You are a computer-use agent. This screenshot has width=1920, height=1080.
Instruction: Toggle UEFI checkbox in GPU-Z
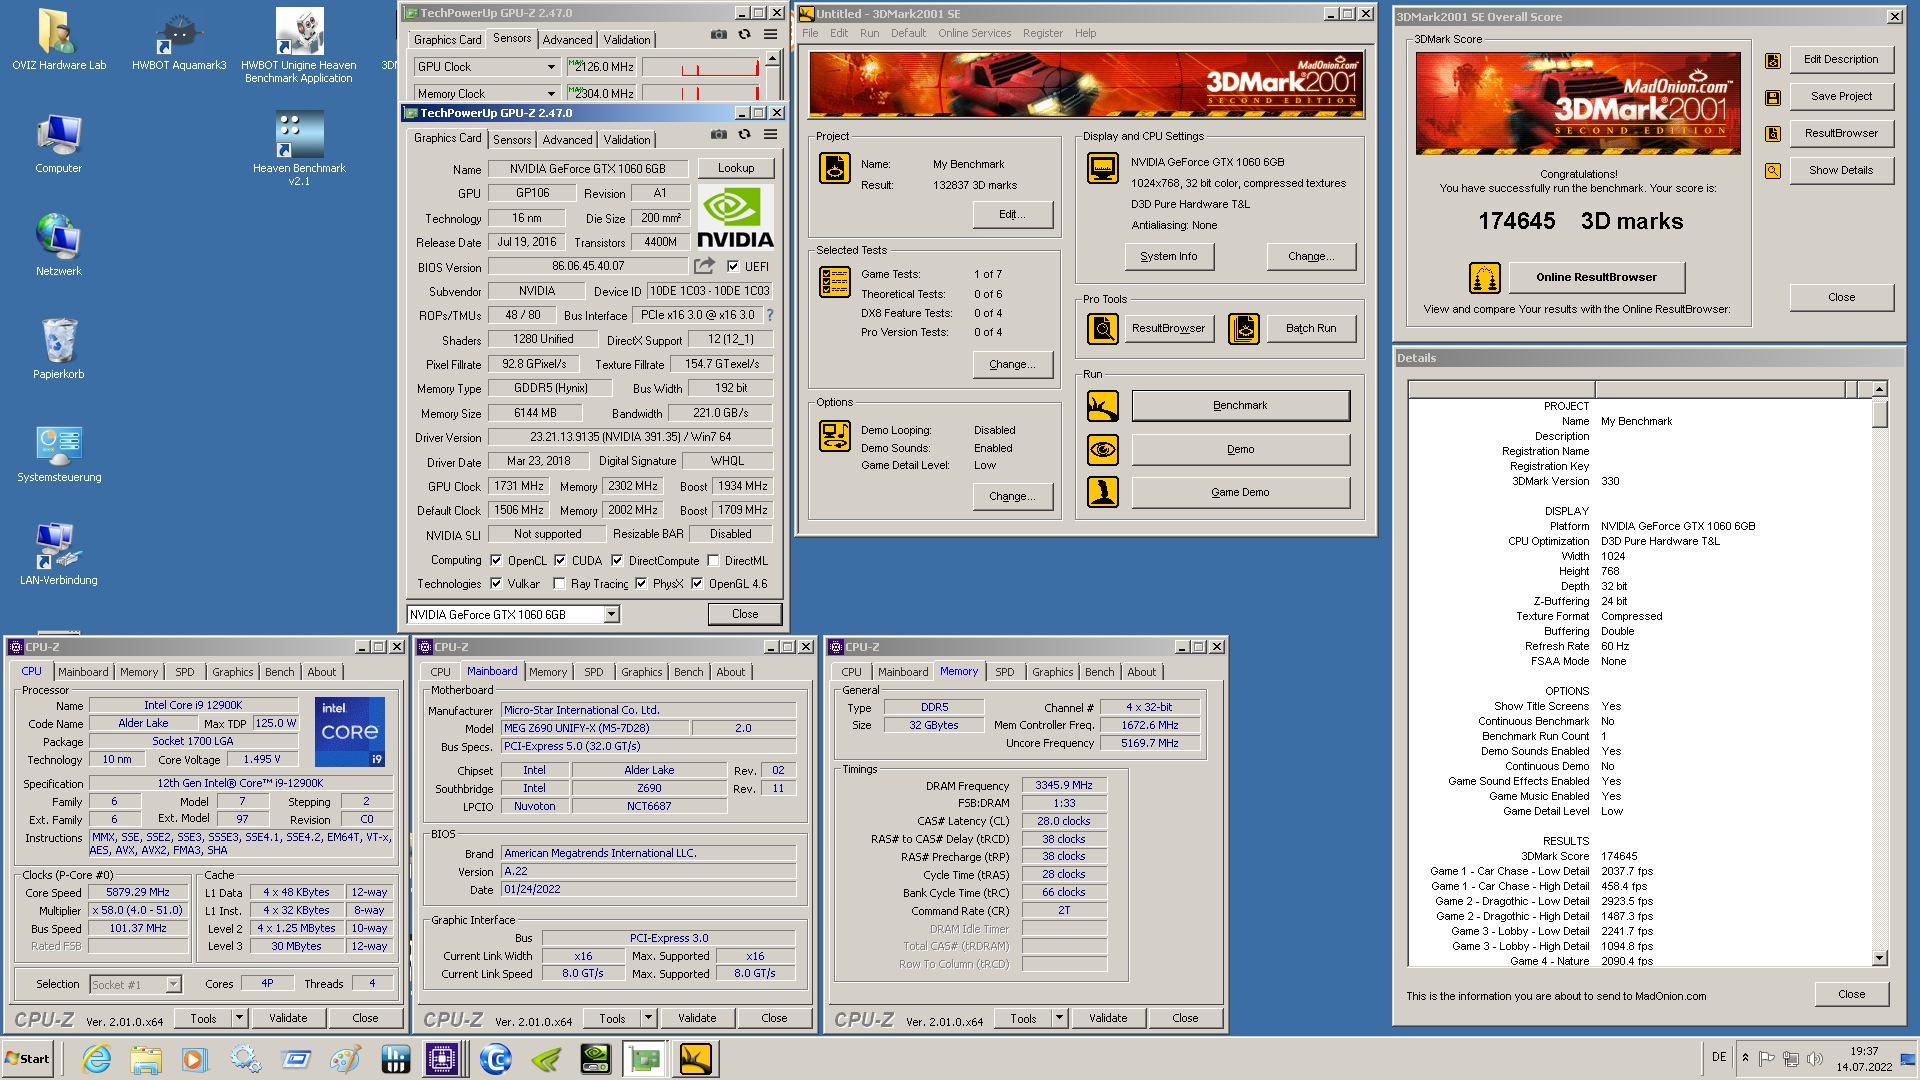733,267
